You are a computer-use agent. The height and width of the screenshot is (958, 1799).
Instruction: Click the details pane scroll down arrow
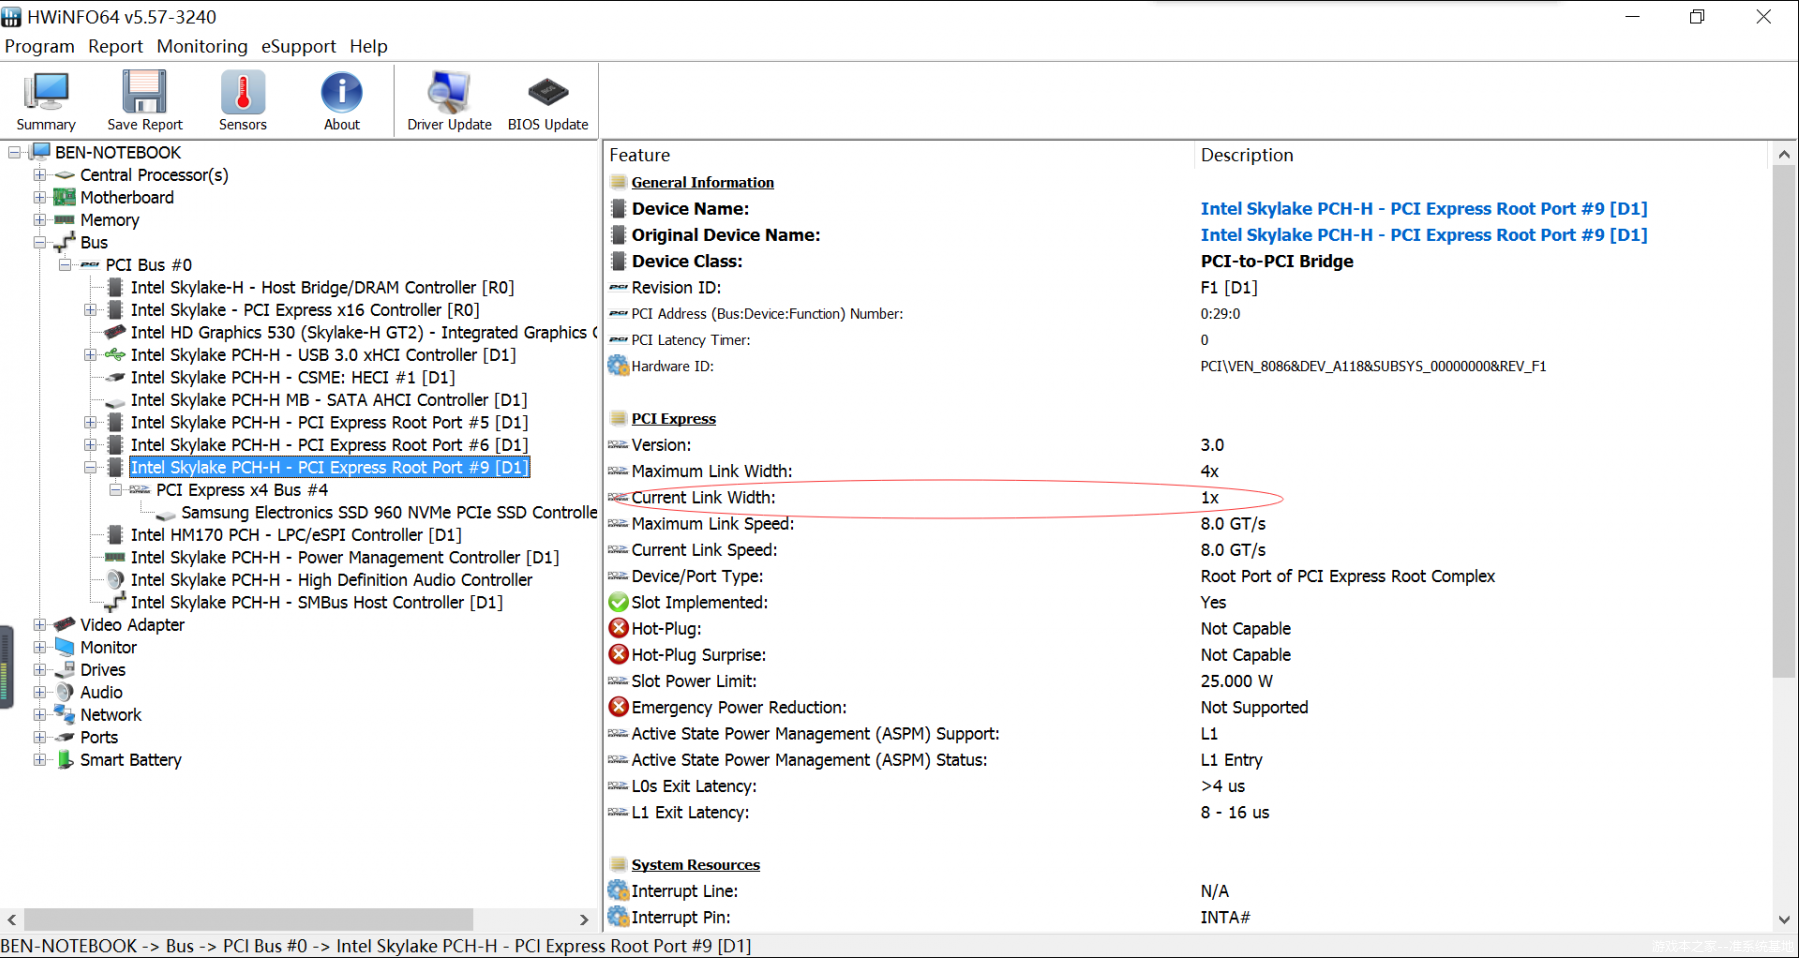coord(1784,919)
